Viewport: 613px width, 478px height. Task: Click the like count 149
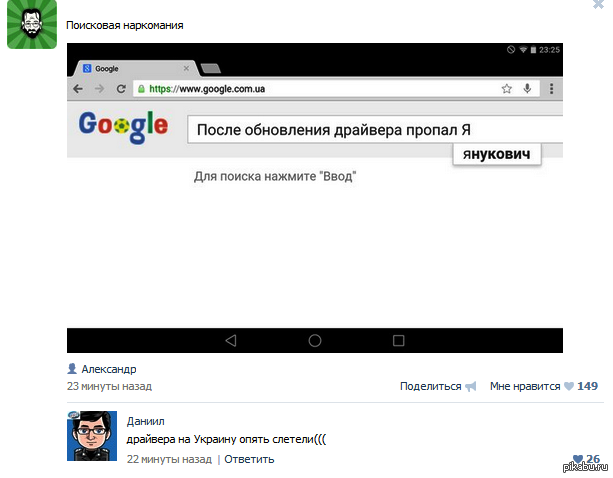click(x=588, y=386)
